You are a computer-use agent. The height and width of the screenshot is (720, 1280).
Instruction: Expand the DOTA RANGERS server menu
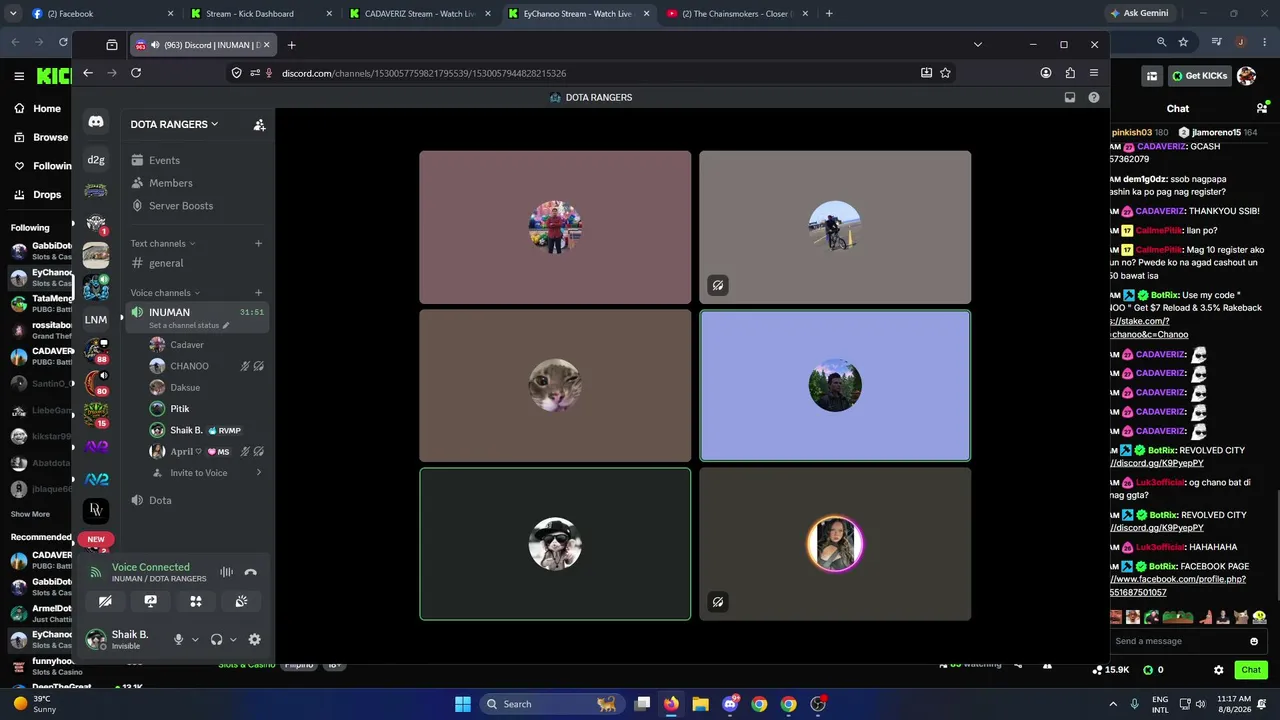point(174,124)
